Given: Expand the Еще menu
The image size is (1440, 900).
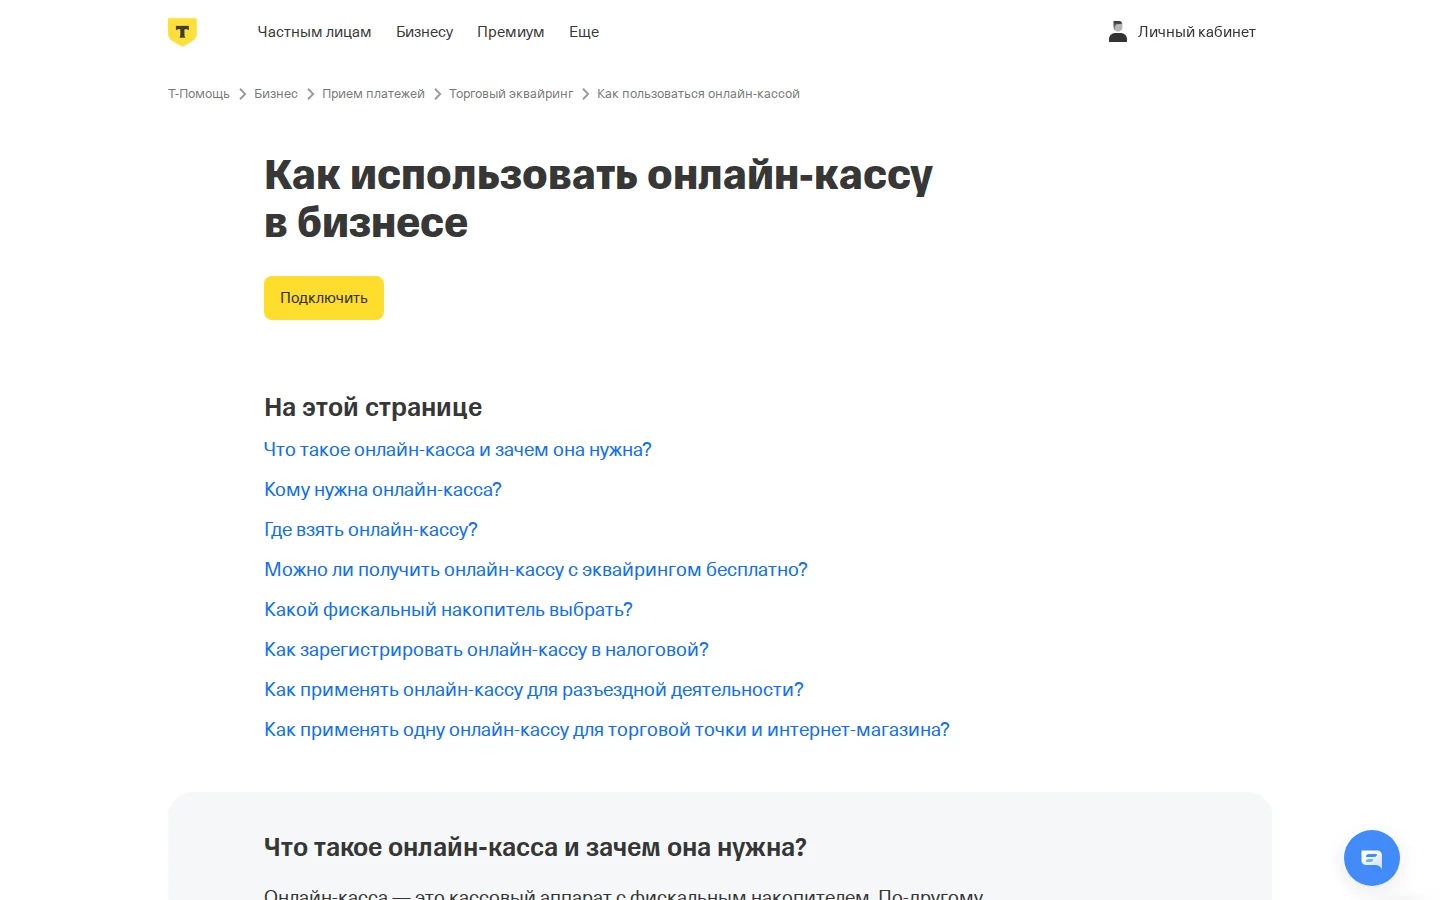Looking at the screenshot, I should [584, 32].
